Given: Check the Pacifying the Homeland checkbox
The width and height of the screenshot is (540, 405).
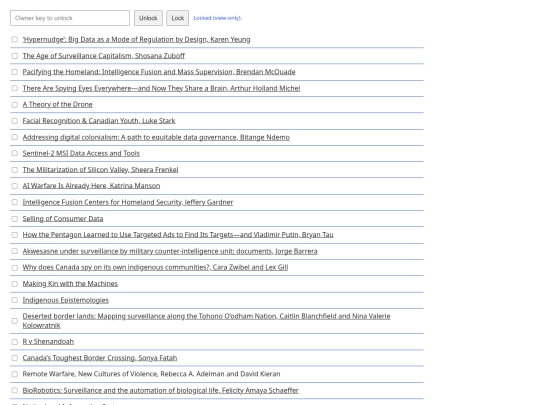Looking at the screenshot, I should coord(14,72).
